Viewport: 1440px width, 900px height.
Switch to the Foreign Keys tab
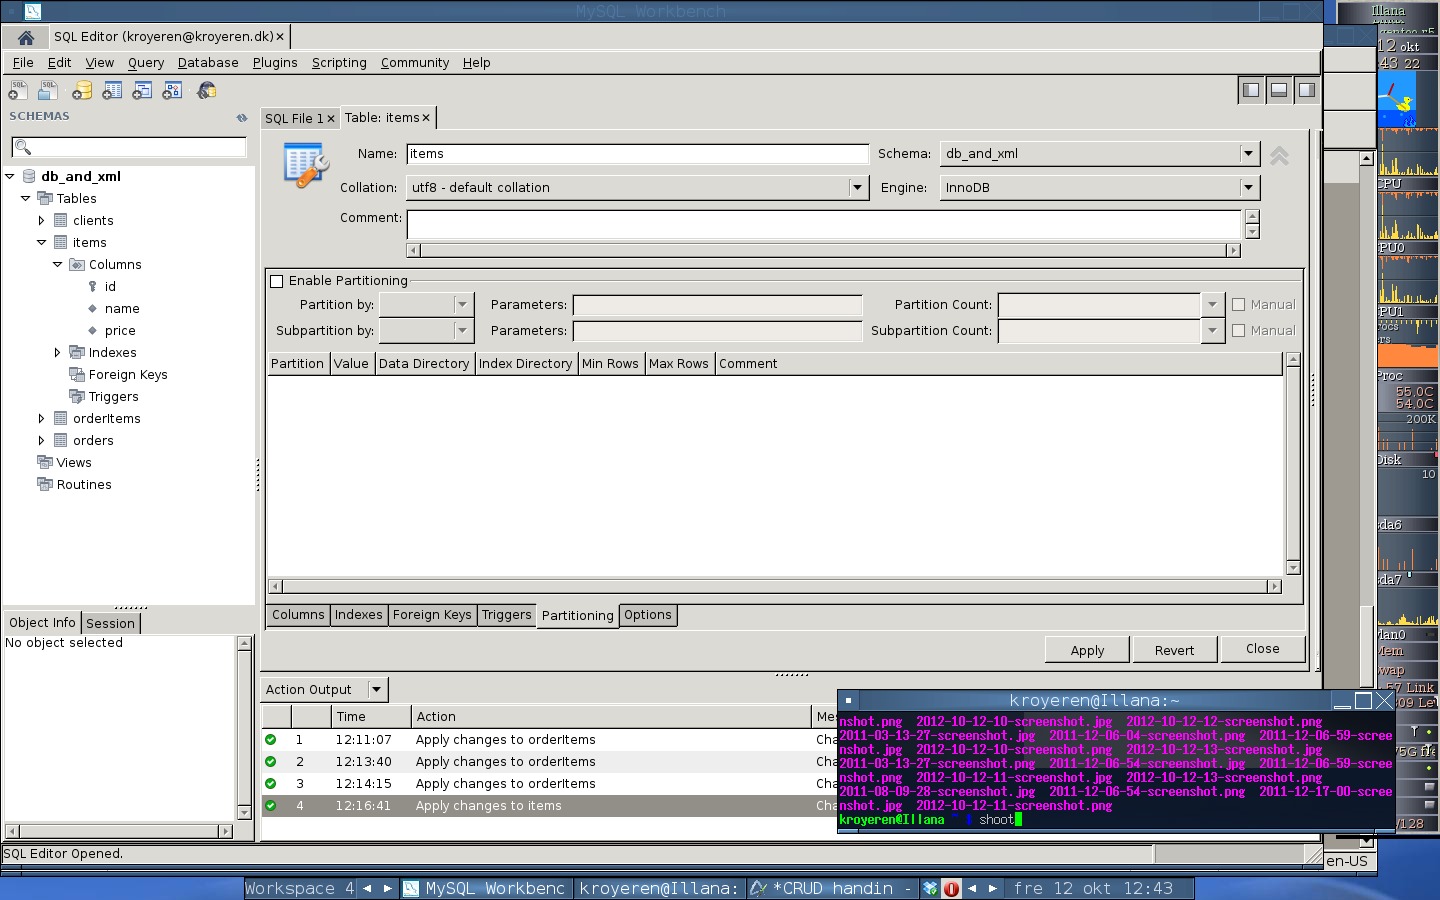pos(432,615)
